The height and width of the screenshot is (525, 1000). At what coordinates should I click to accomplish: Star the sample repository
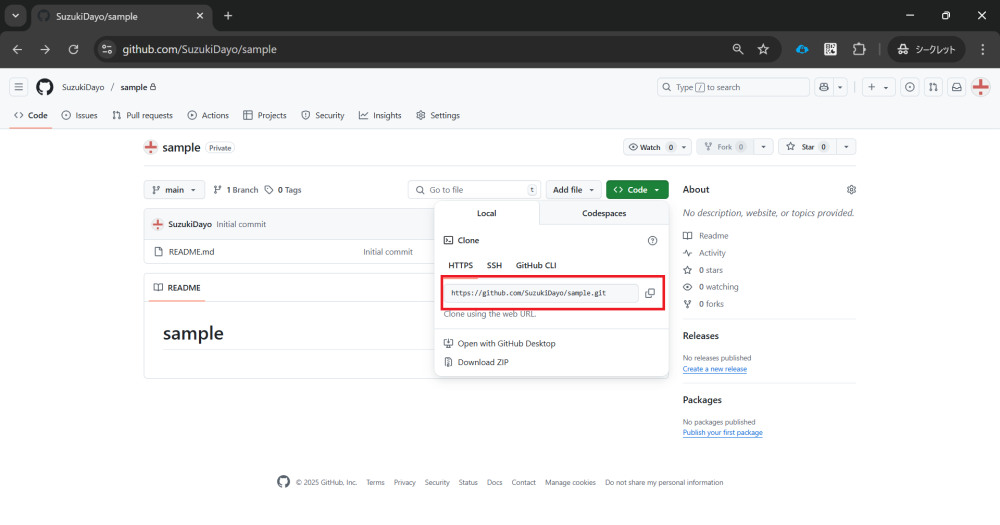click(807, 147)
